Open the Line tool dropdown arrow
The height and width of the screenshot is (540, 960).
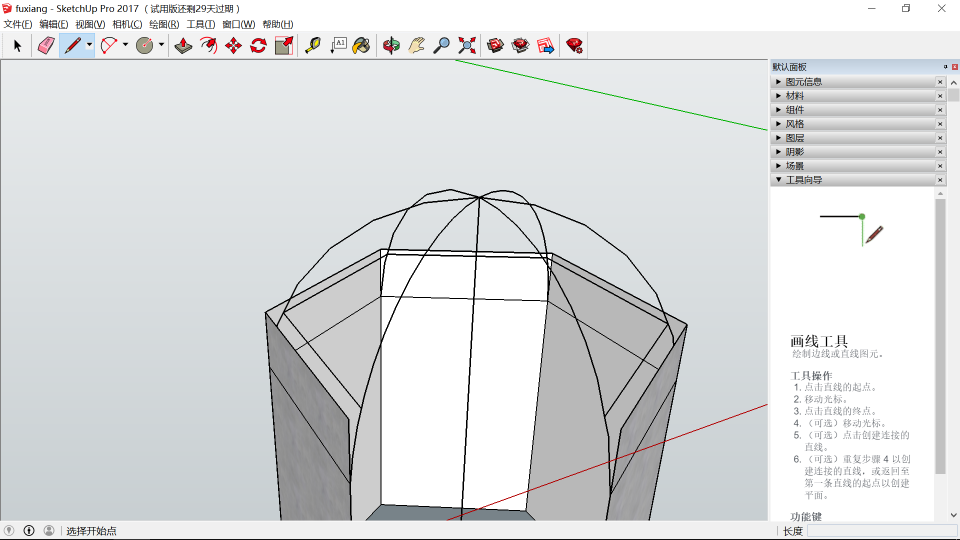point(89,45)
